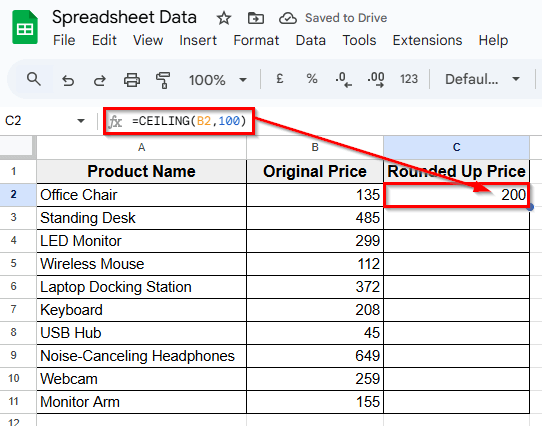This screenshot has height=426, width=542.
Task: Click the 123 more formats button
Action: [x=409, y=79]
